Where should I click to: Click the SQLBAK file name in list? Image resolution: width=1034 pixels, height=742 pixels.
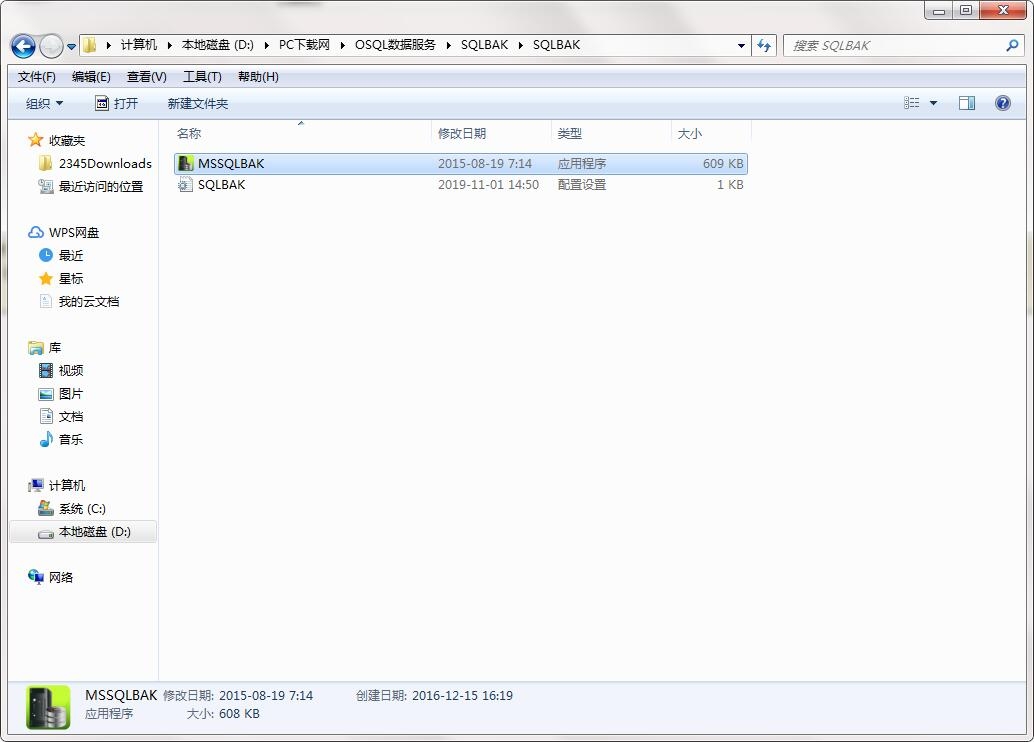coord(222,185)
